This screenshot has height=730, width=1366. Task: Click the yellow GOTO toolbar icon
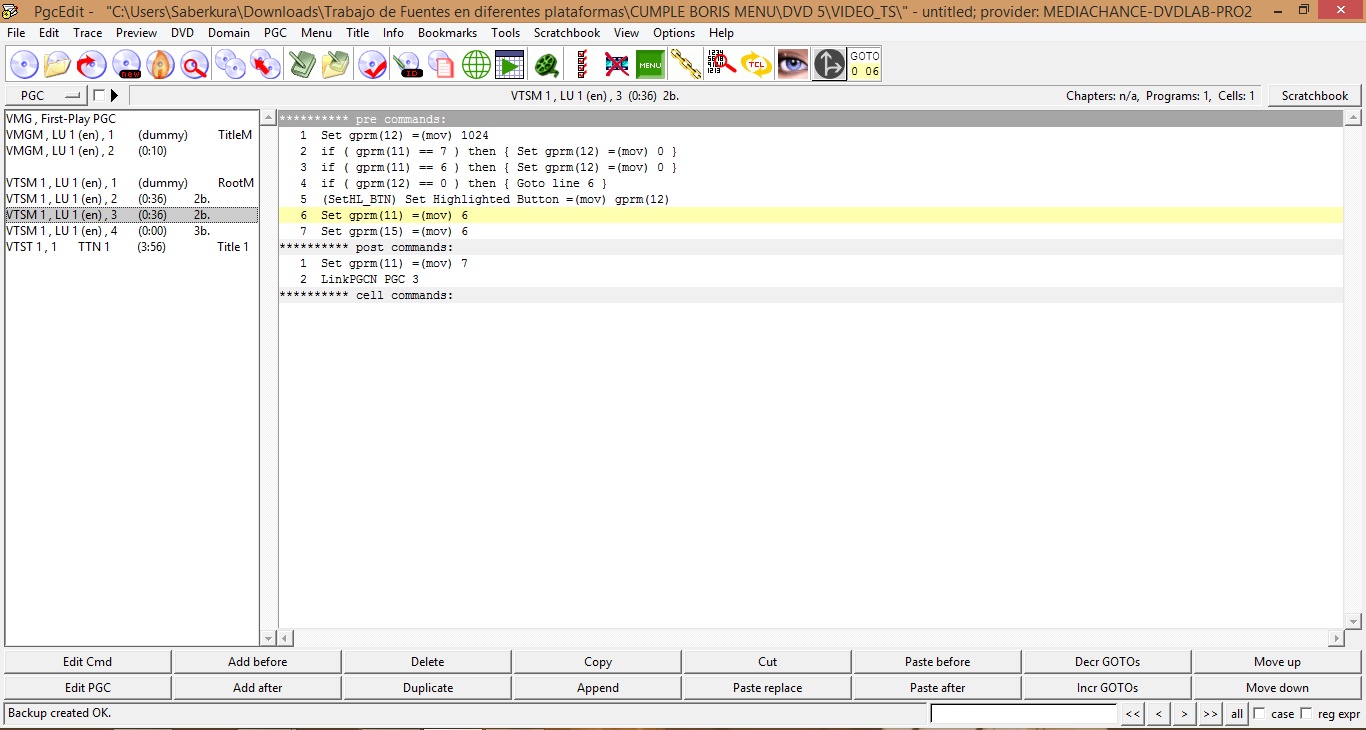(x=865, y=65)
